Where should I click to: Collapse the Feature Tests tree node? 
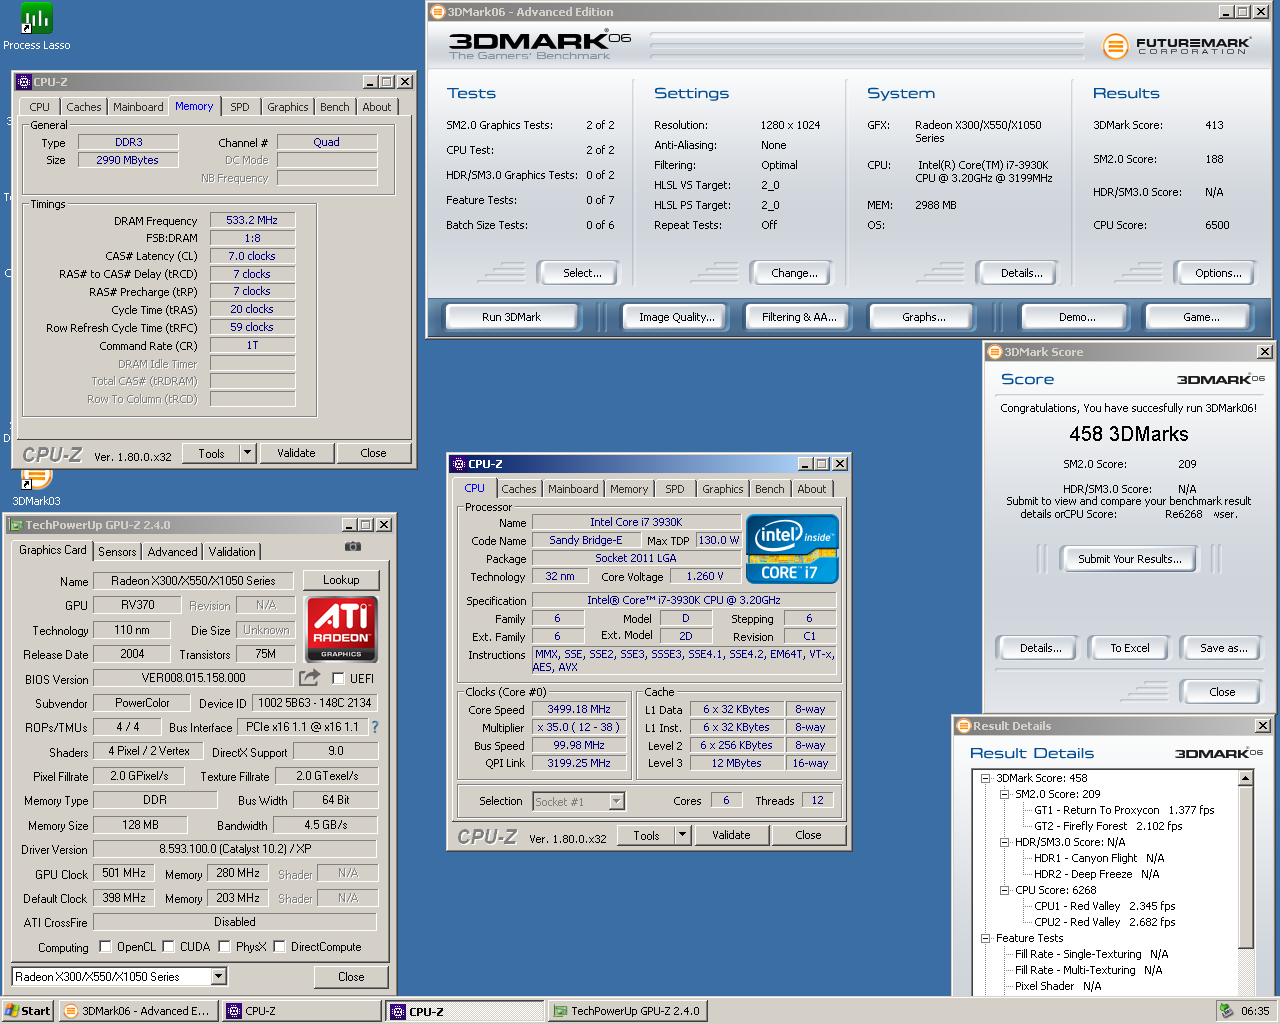pyautogui.click(x=985, y=938)
